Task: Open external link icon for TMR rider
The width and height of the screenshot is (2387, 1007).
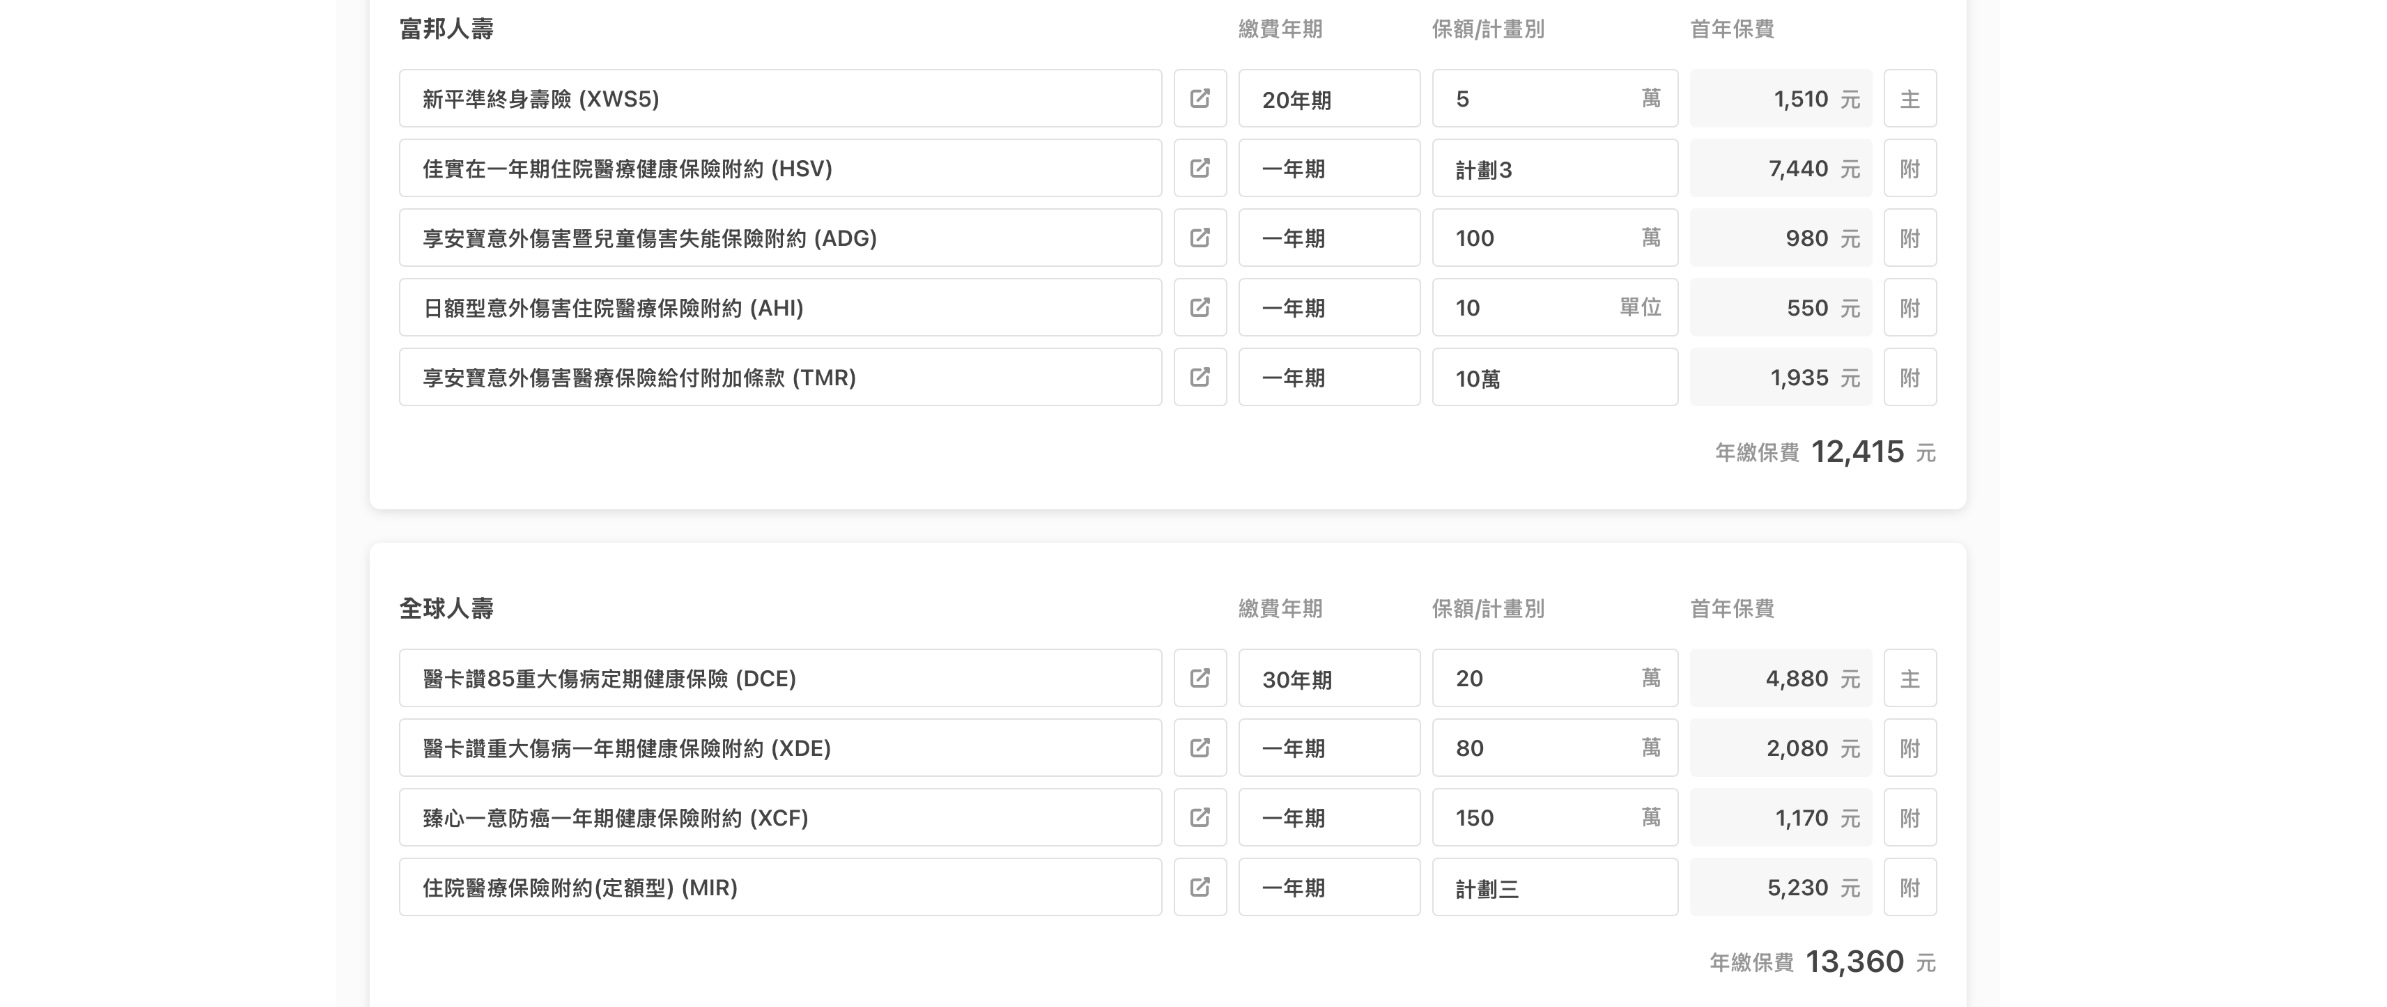Action: click(1200, 377)
